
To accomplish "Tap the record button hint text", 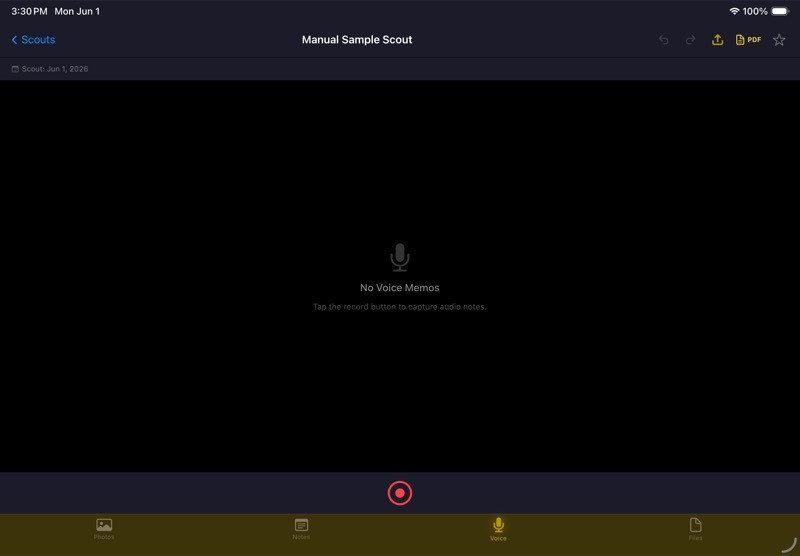I will tap(399, 307).
